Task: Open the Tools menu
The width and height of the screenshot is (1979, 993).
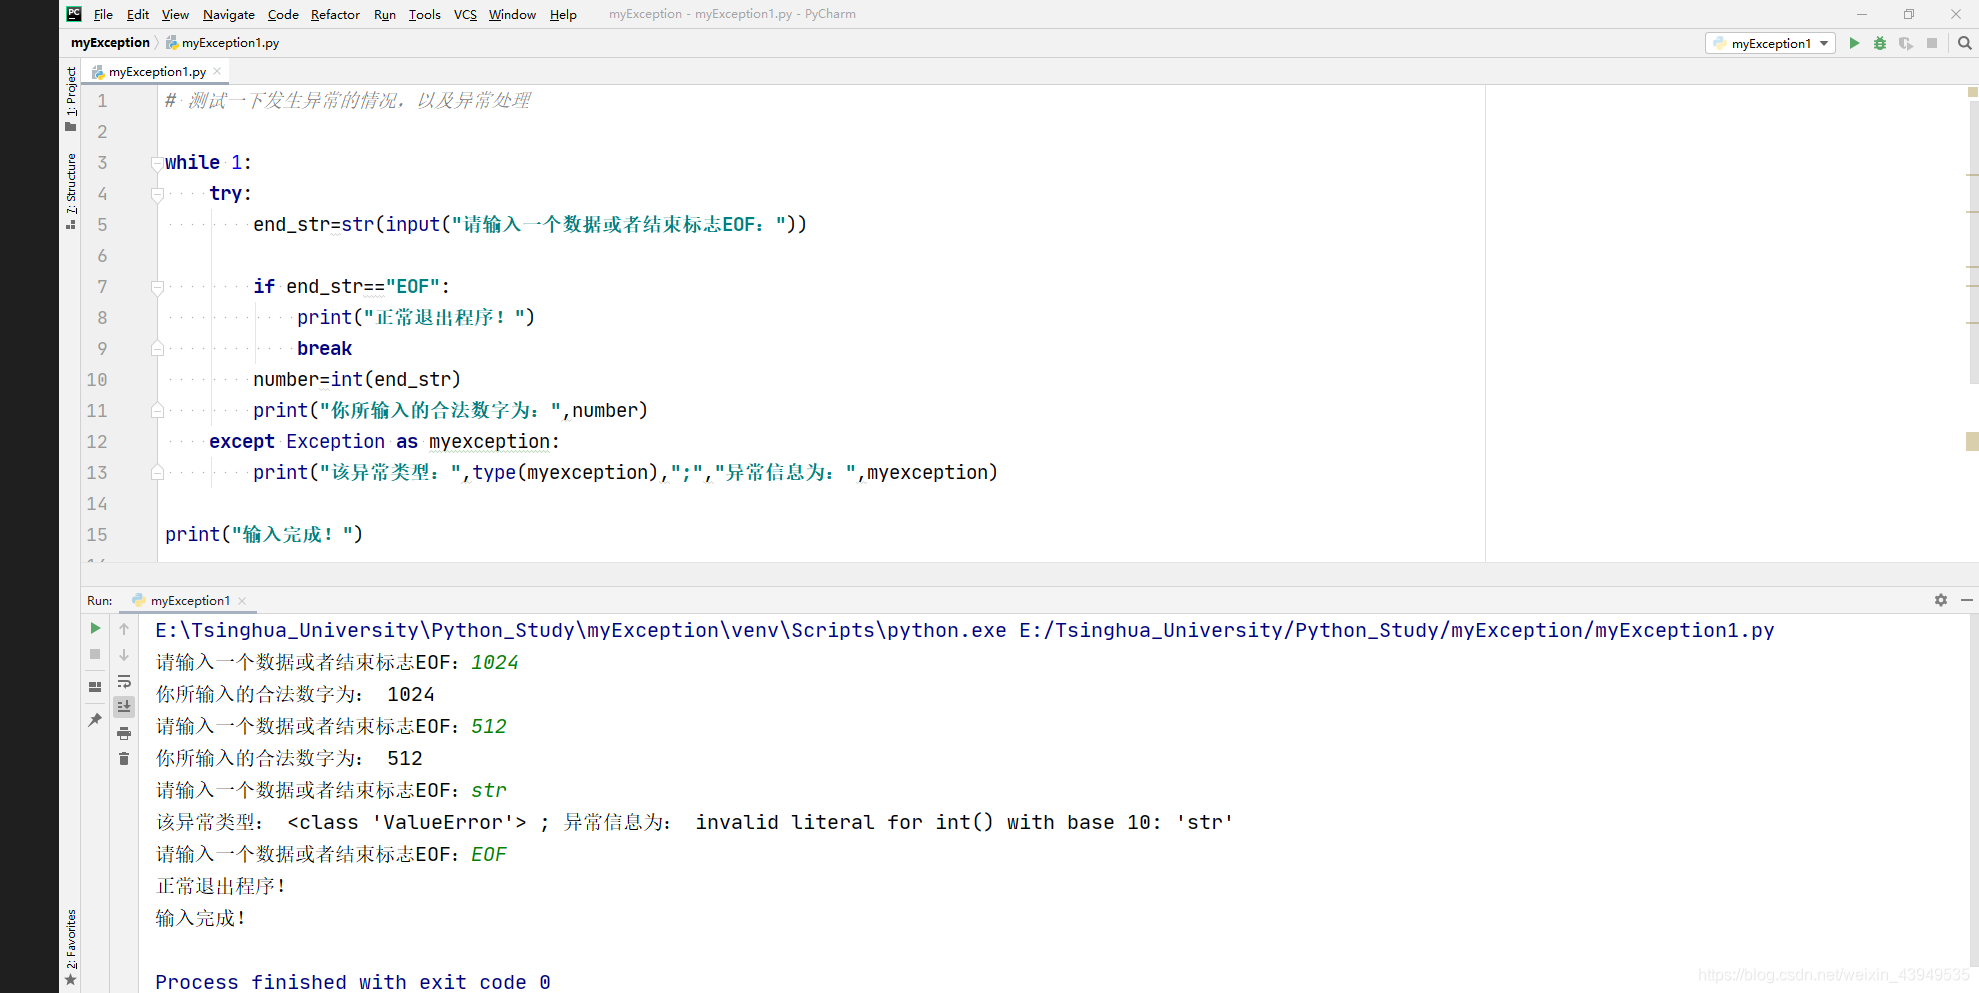Action: [x=425, y=14]
